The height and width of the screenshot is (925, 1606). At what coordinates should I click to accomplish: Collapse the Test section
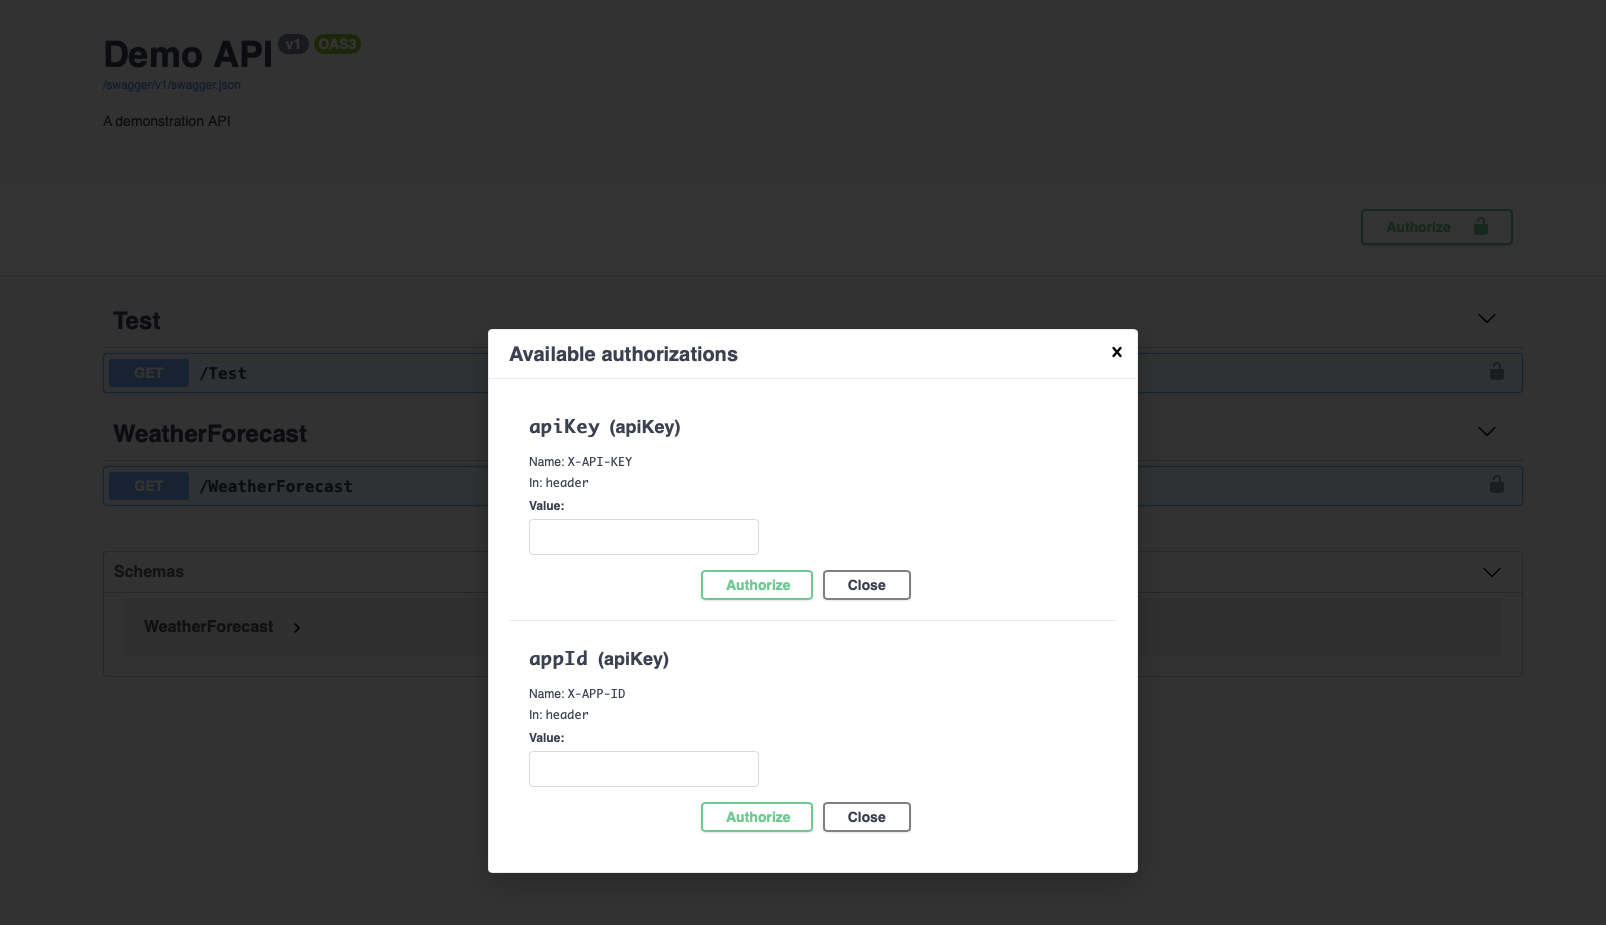(x=1486, y=318)
